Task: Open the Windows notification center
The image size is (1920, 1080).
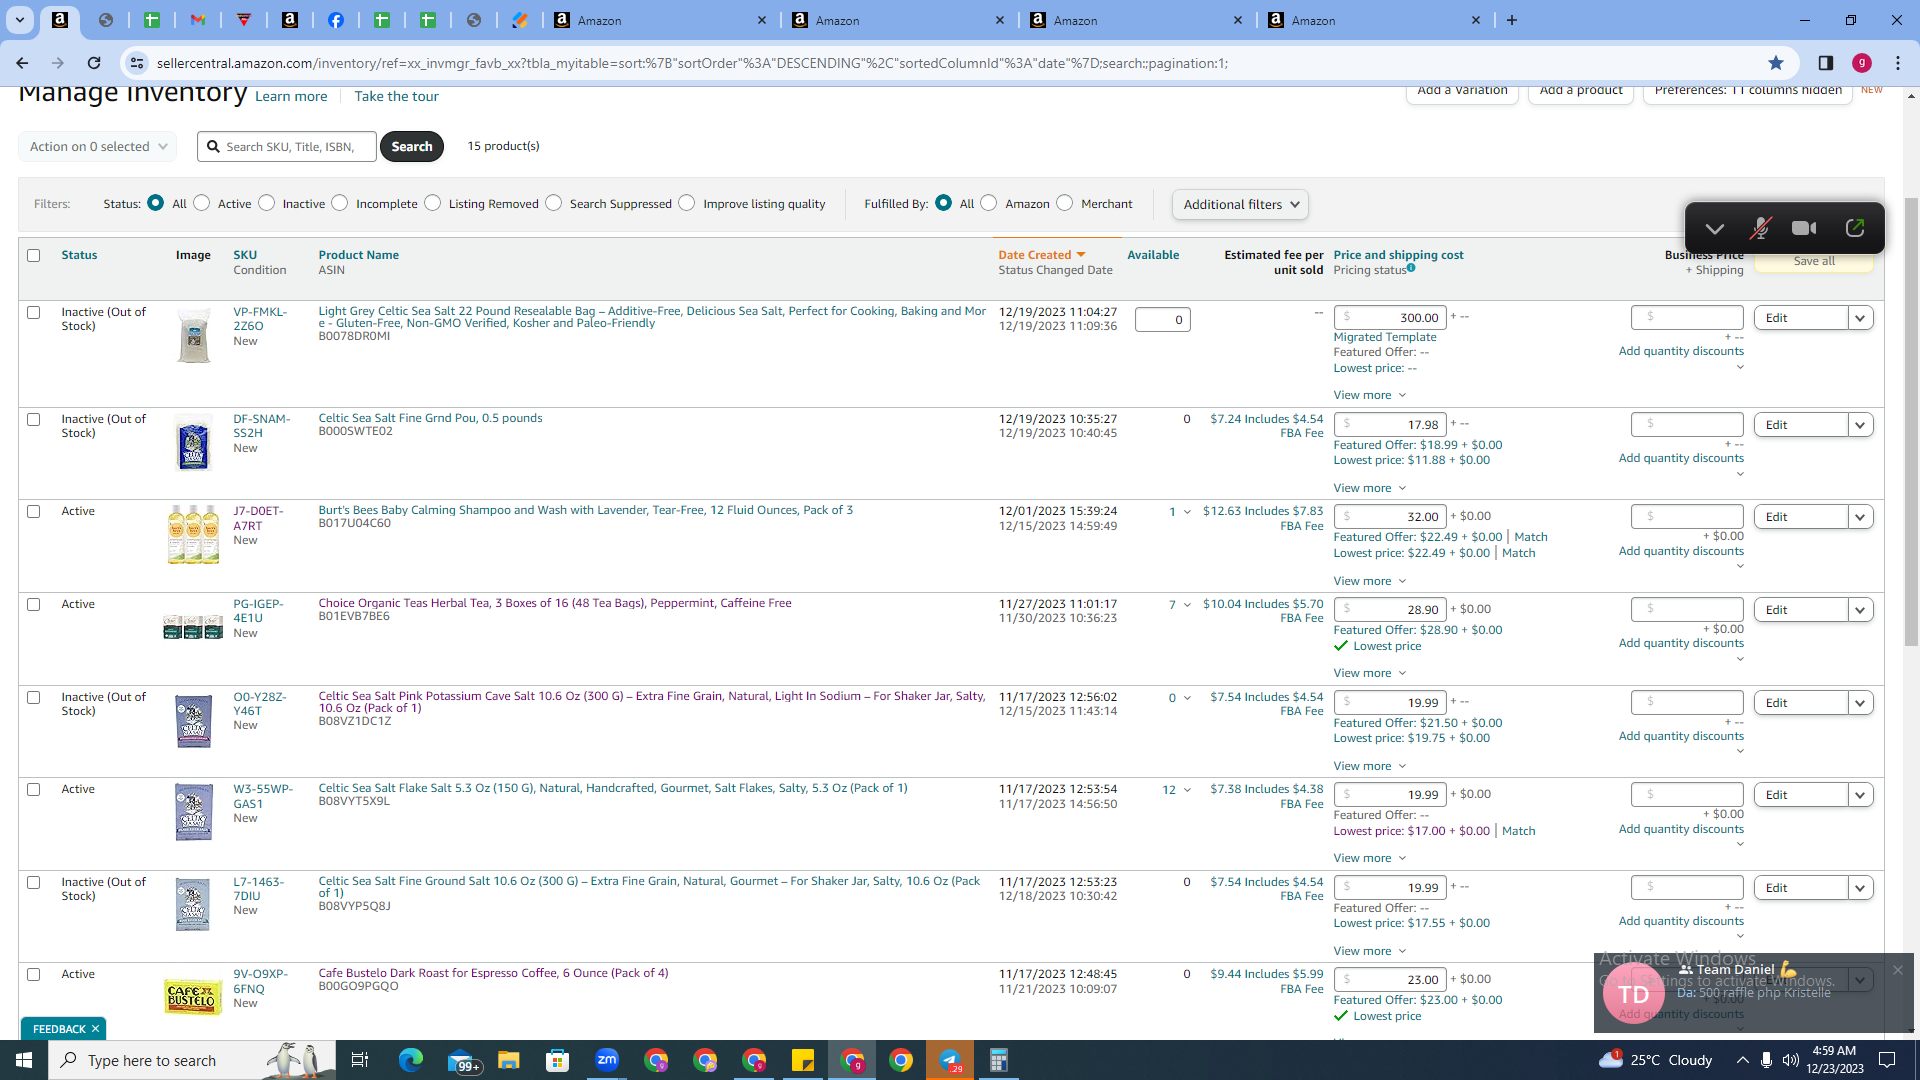Action: click(x=1887, y=1060)
